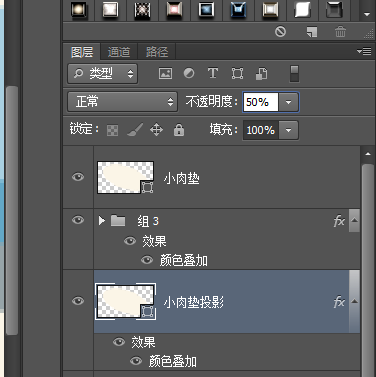Open the fill slider dropdown arrow
This screenshot has height=377, width=376.
[x=288, y=130]
